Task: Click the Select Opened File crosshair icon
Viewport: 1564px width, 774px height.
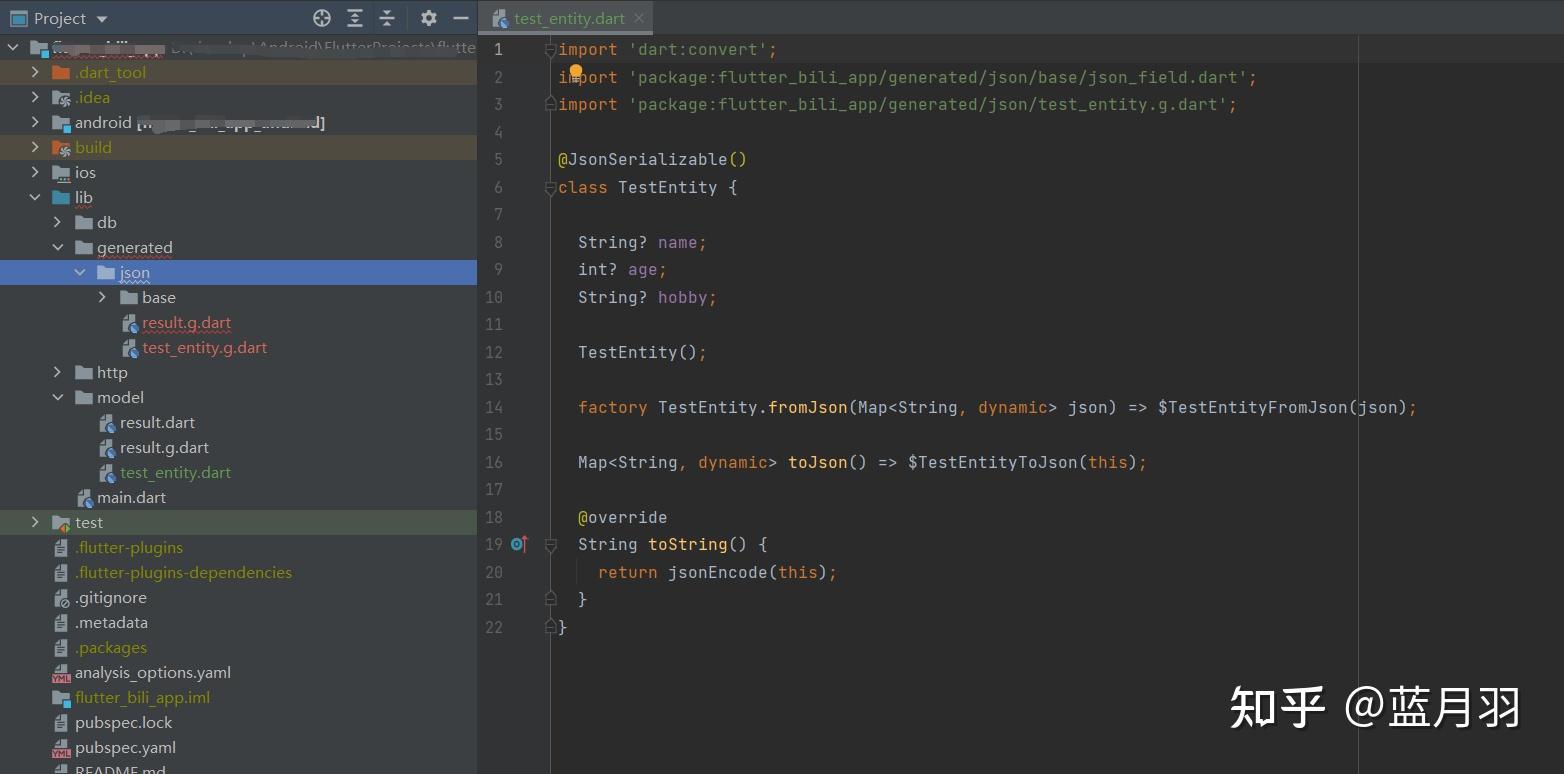Action: pyautogui.click(x=321, y=17)
